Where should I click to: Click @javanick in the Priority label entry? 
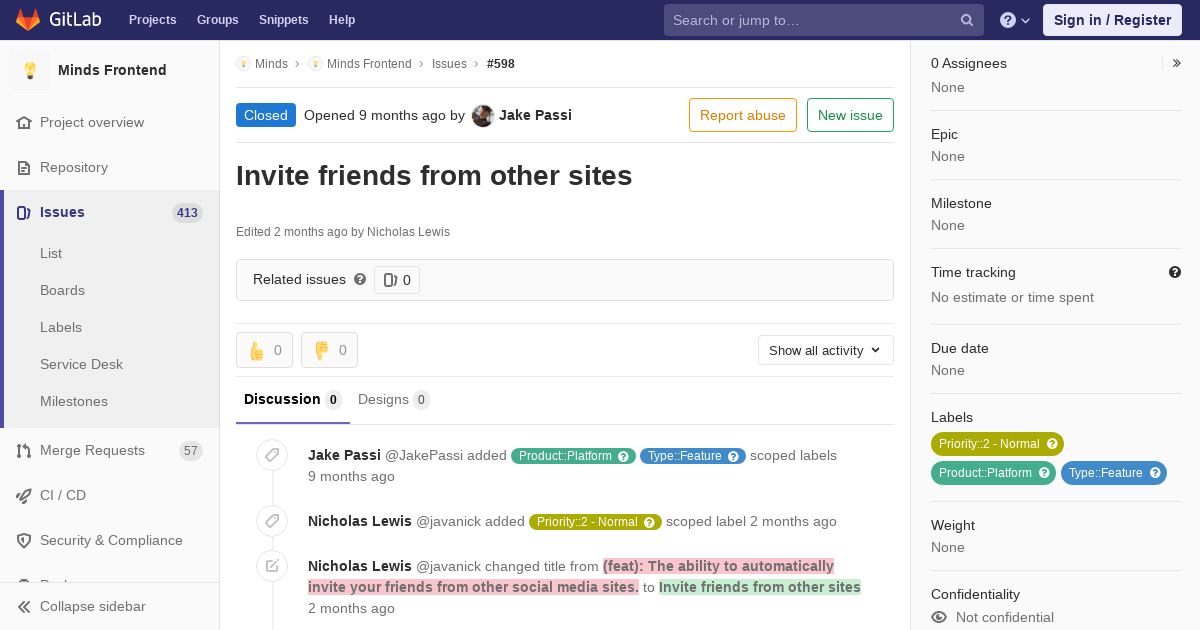[448, 522]
